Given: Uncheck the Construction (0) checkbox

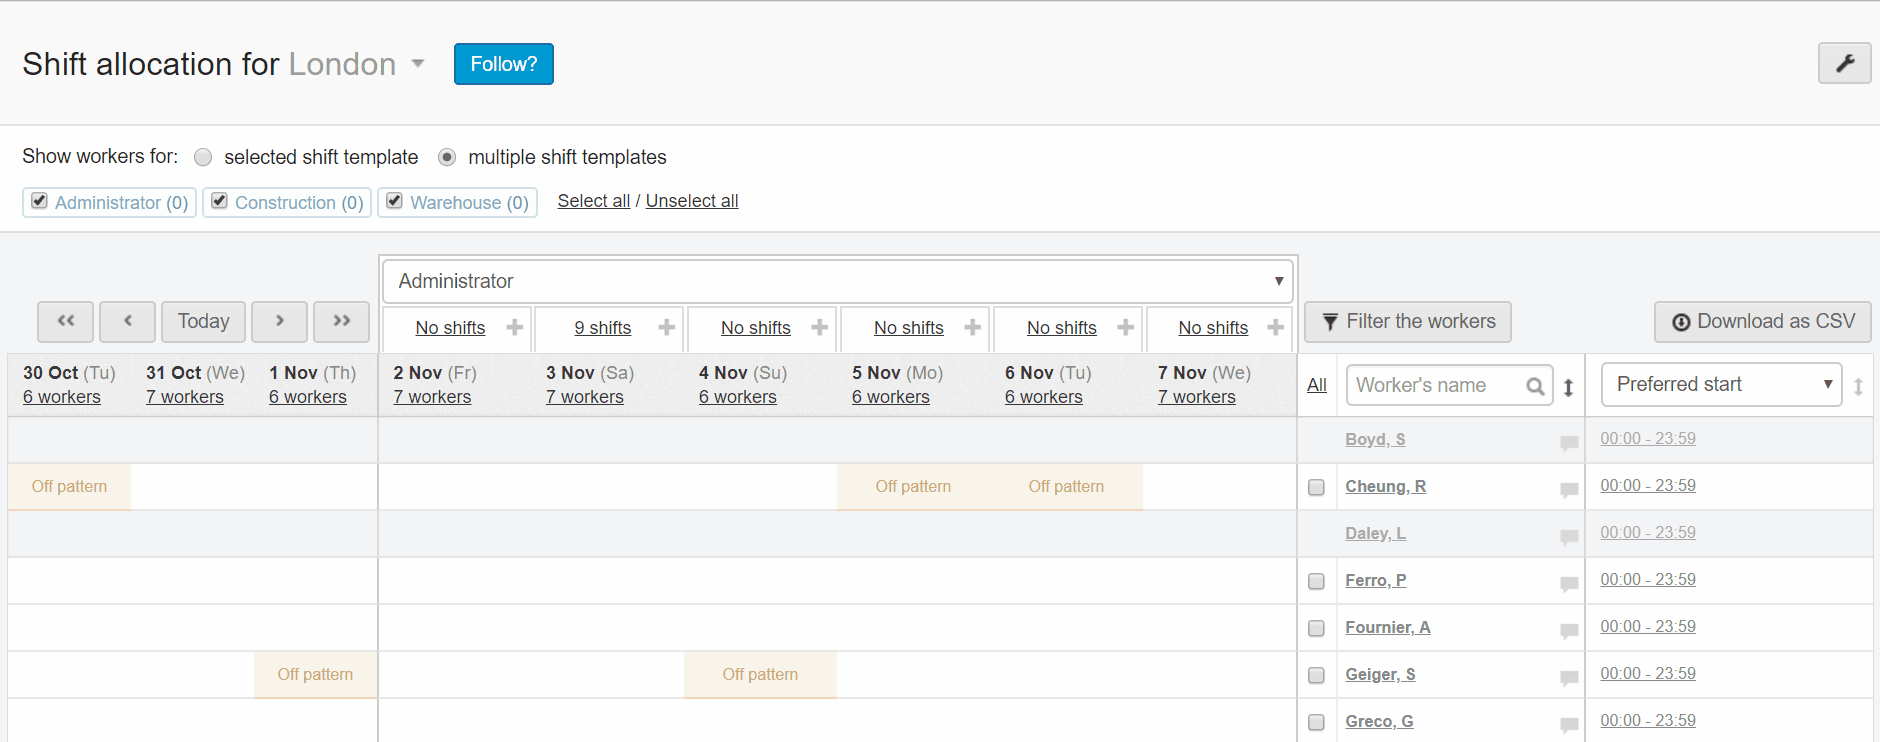Looking at the screenshot, I should click(220, 201).
